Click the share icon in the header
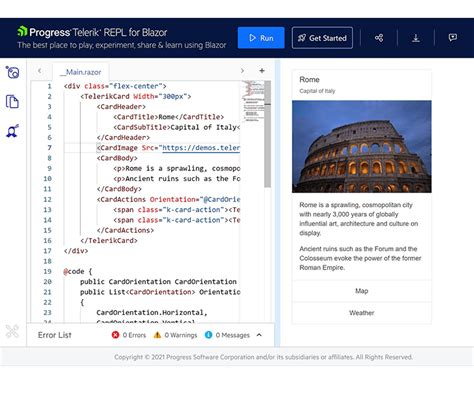This screenshot has width=474, height=403. tap(379, 38)
